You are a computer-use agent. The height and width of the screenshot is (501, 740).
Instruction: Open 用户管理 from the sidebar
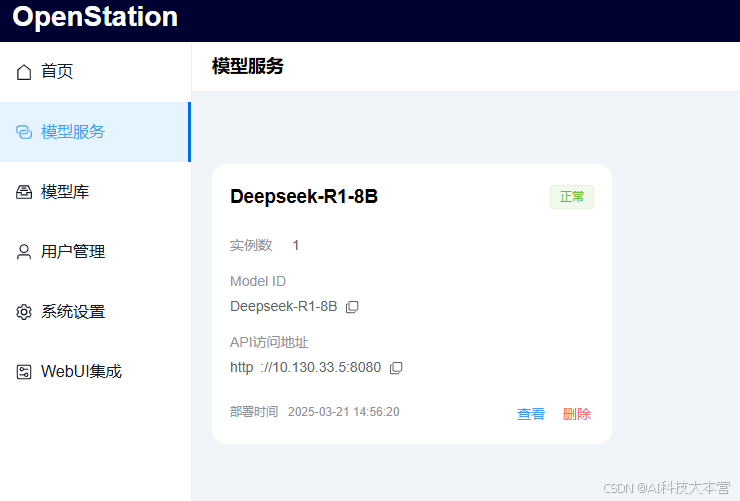[x=95, y=252]
